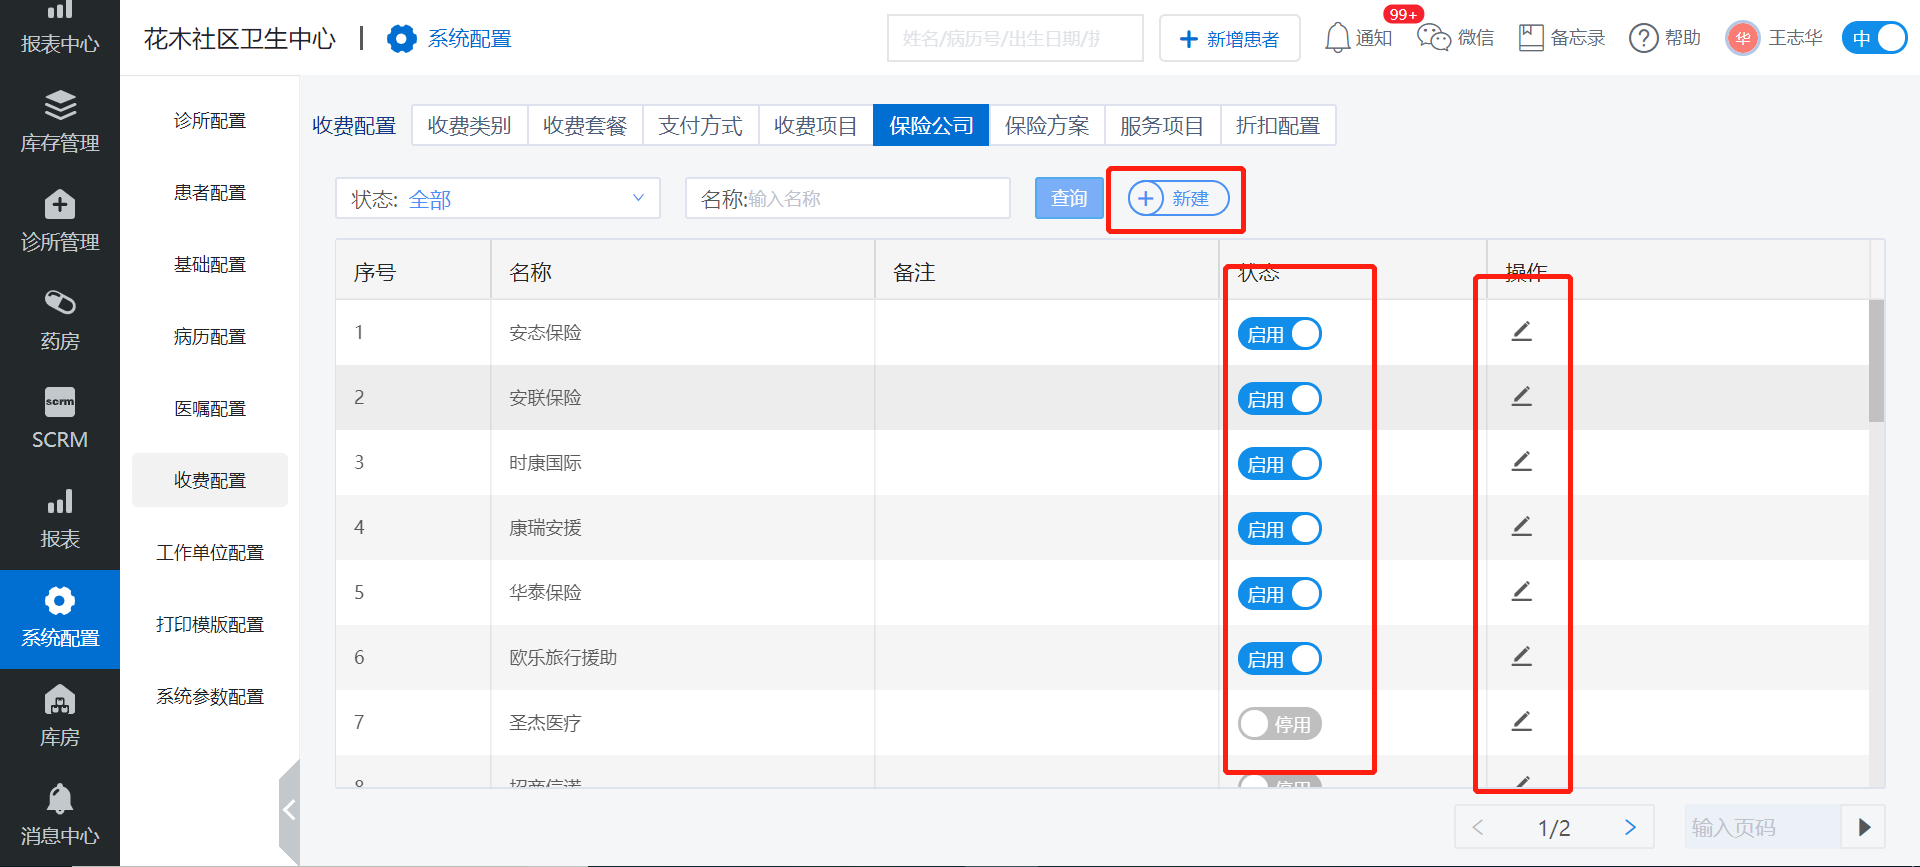Open 基础配置 menu item

coord(210,265)
